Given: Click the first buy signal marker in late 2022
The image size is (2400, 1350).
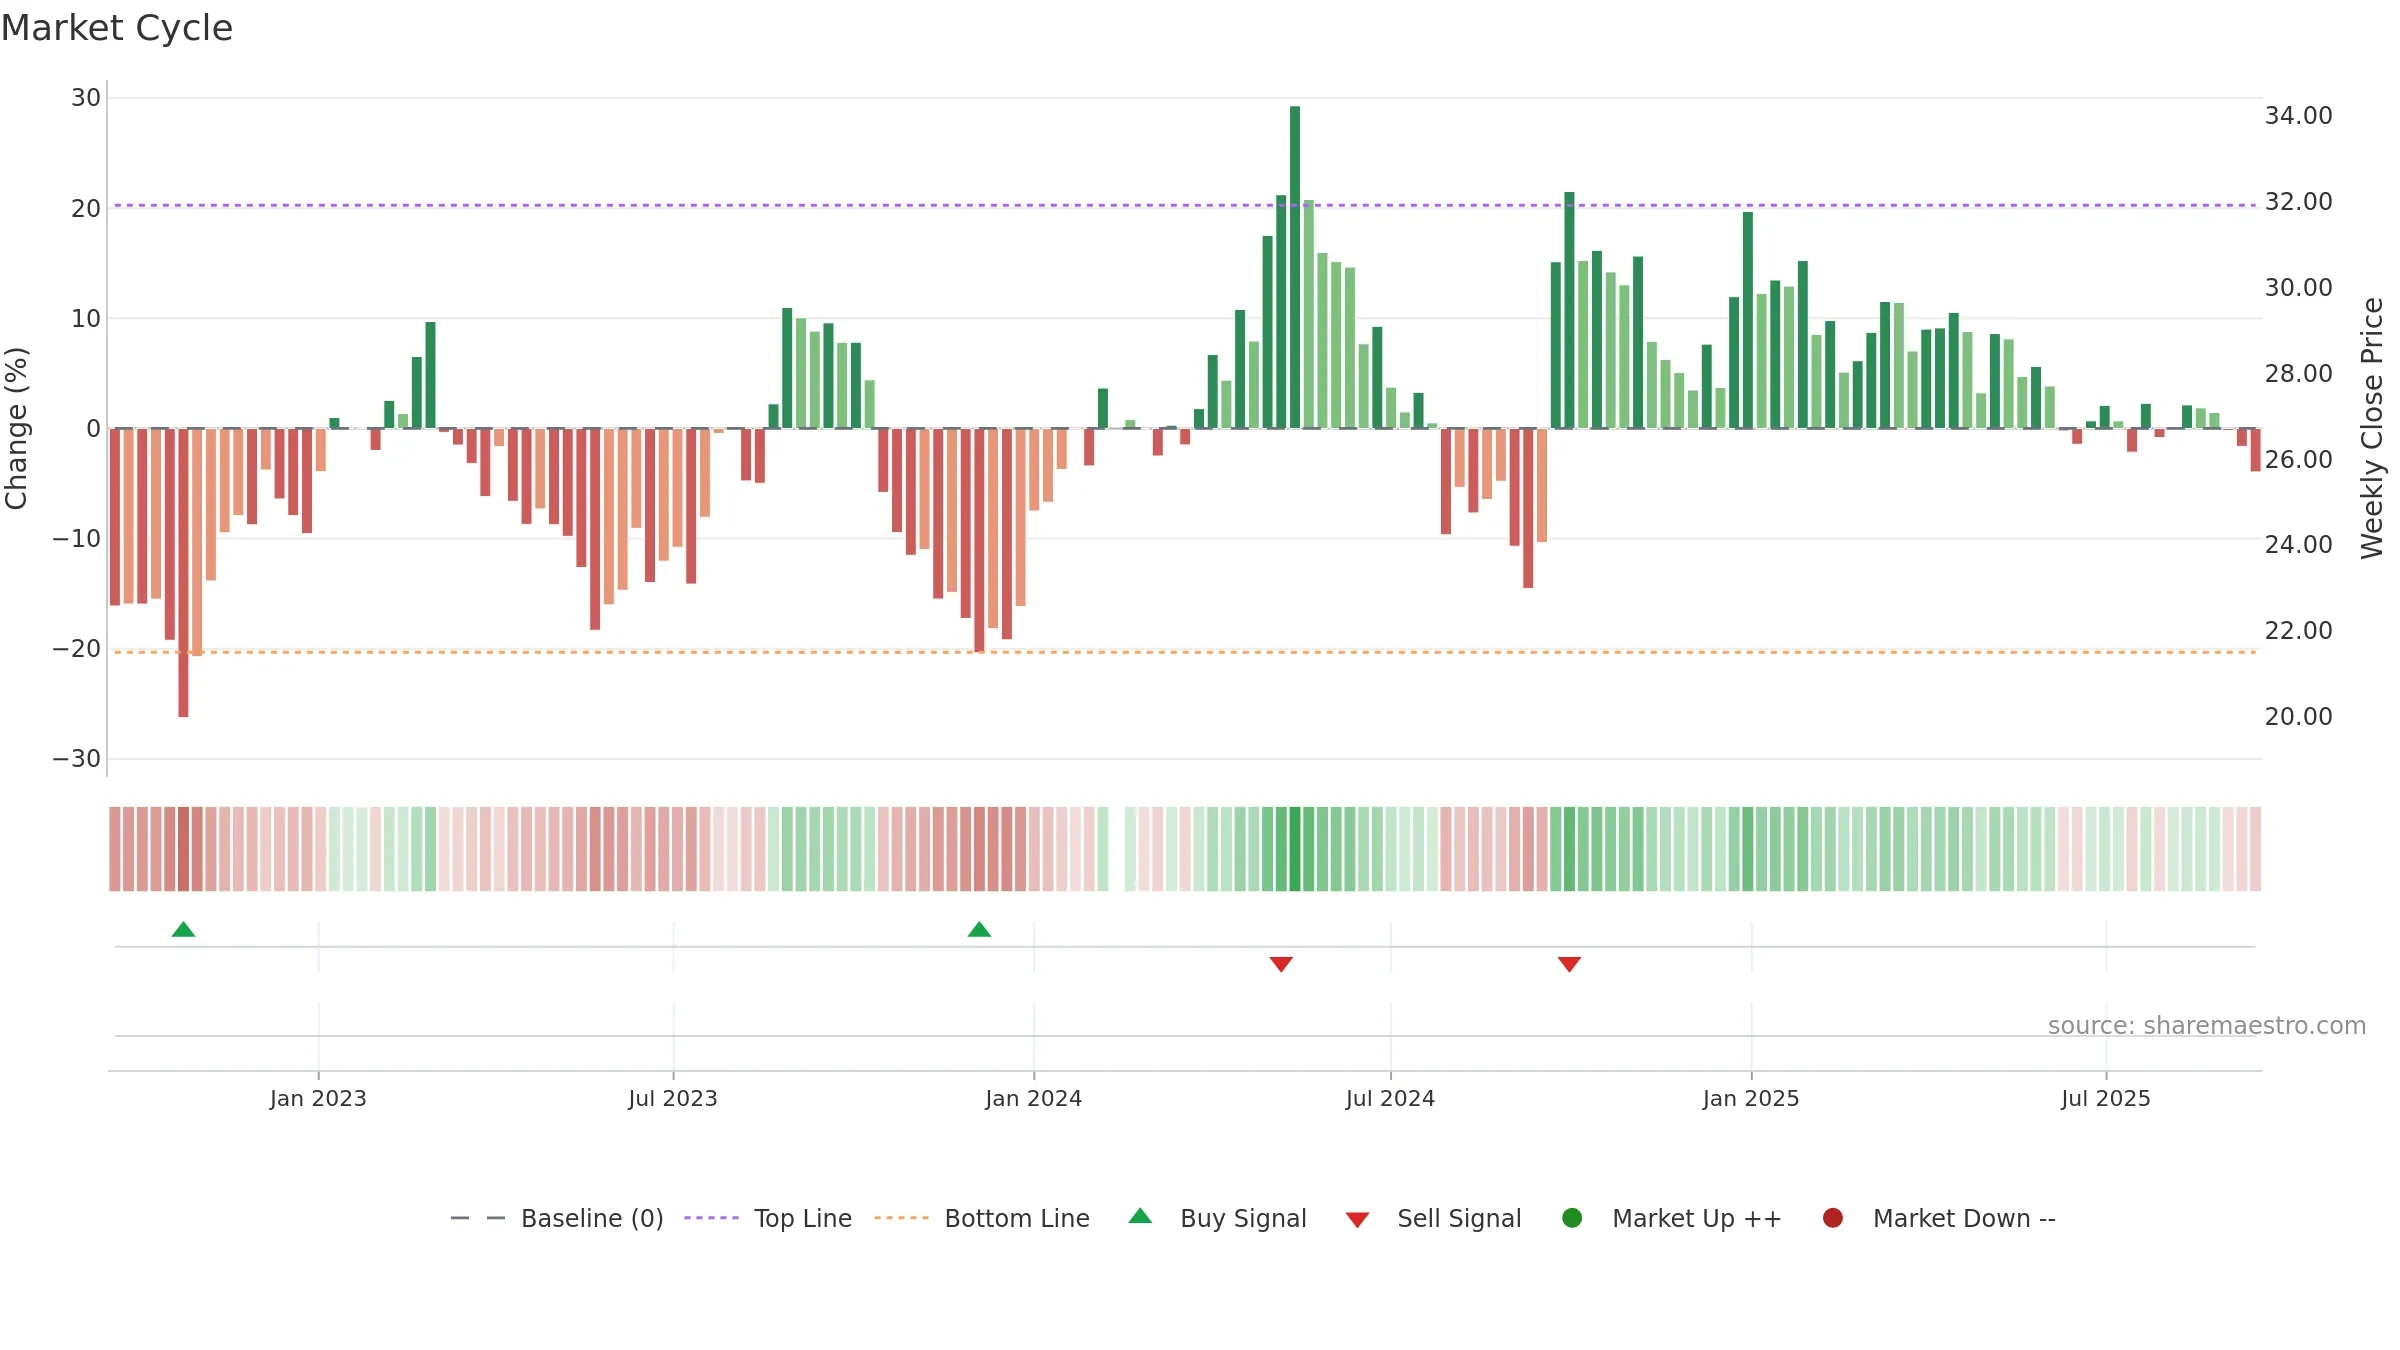Looking at the screenshot, I should click(x=183, y=929).
